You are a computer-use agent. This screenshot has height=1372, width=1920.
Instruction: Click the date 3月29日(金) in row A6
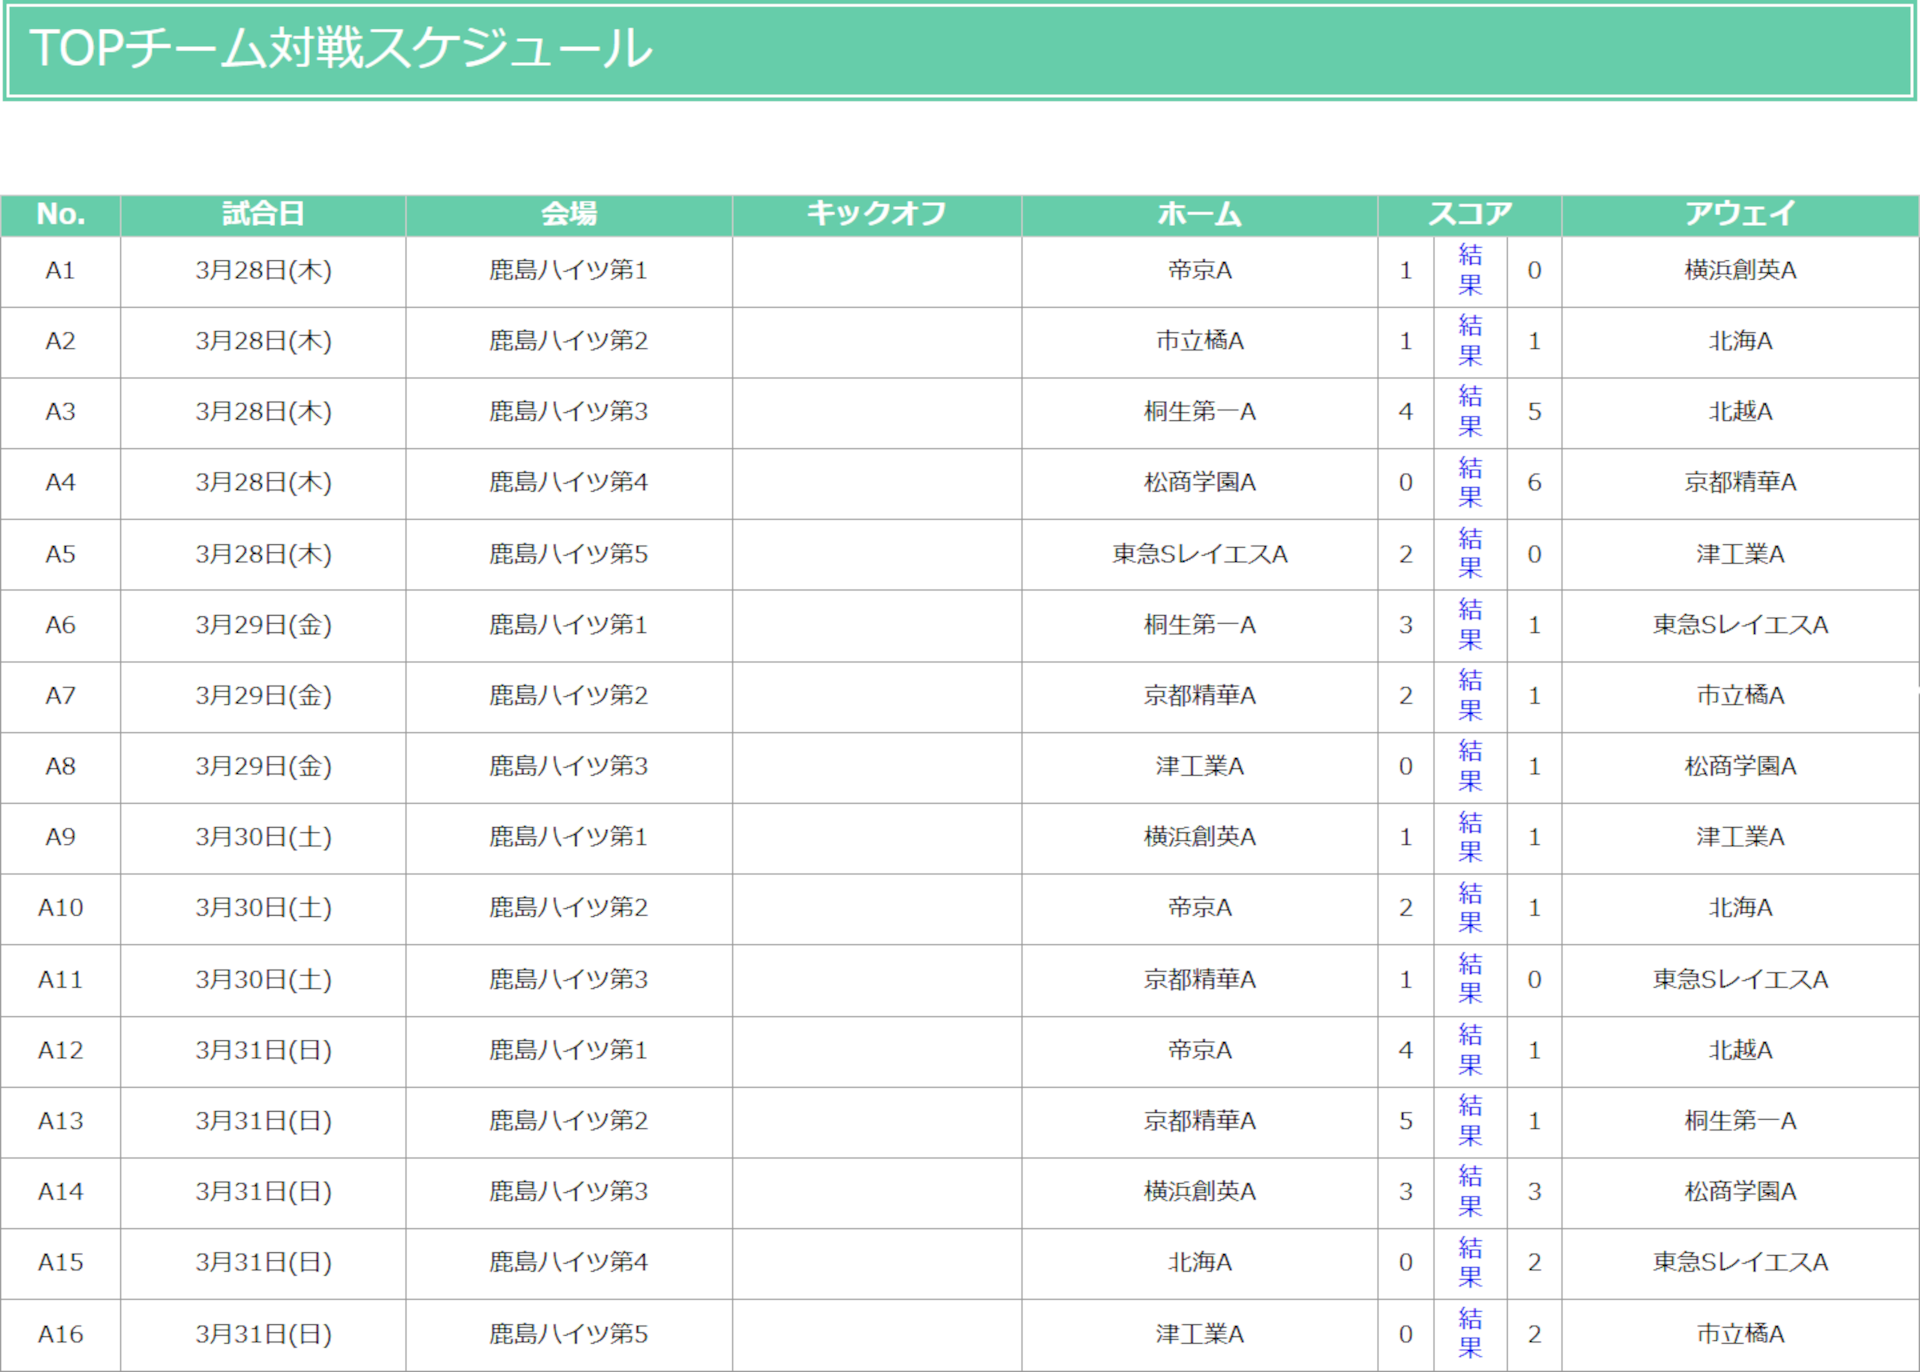262,626
